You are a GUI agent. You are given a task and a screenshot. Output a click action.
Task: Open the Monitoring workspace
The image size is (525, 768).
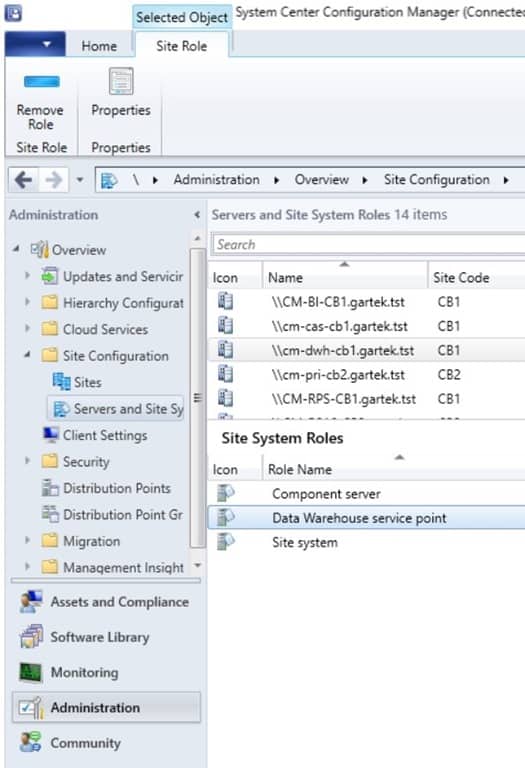[106, 672]
